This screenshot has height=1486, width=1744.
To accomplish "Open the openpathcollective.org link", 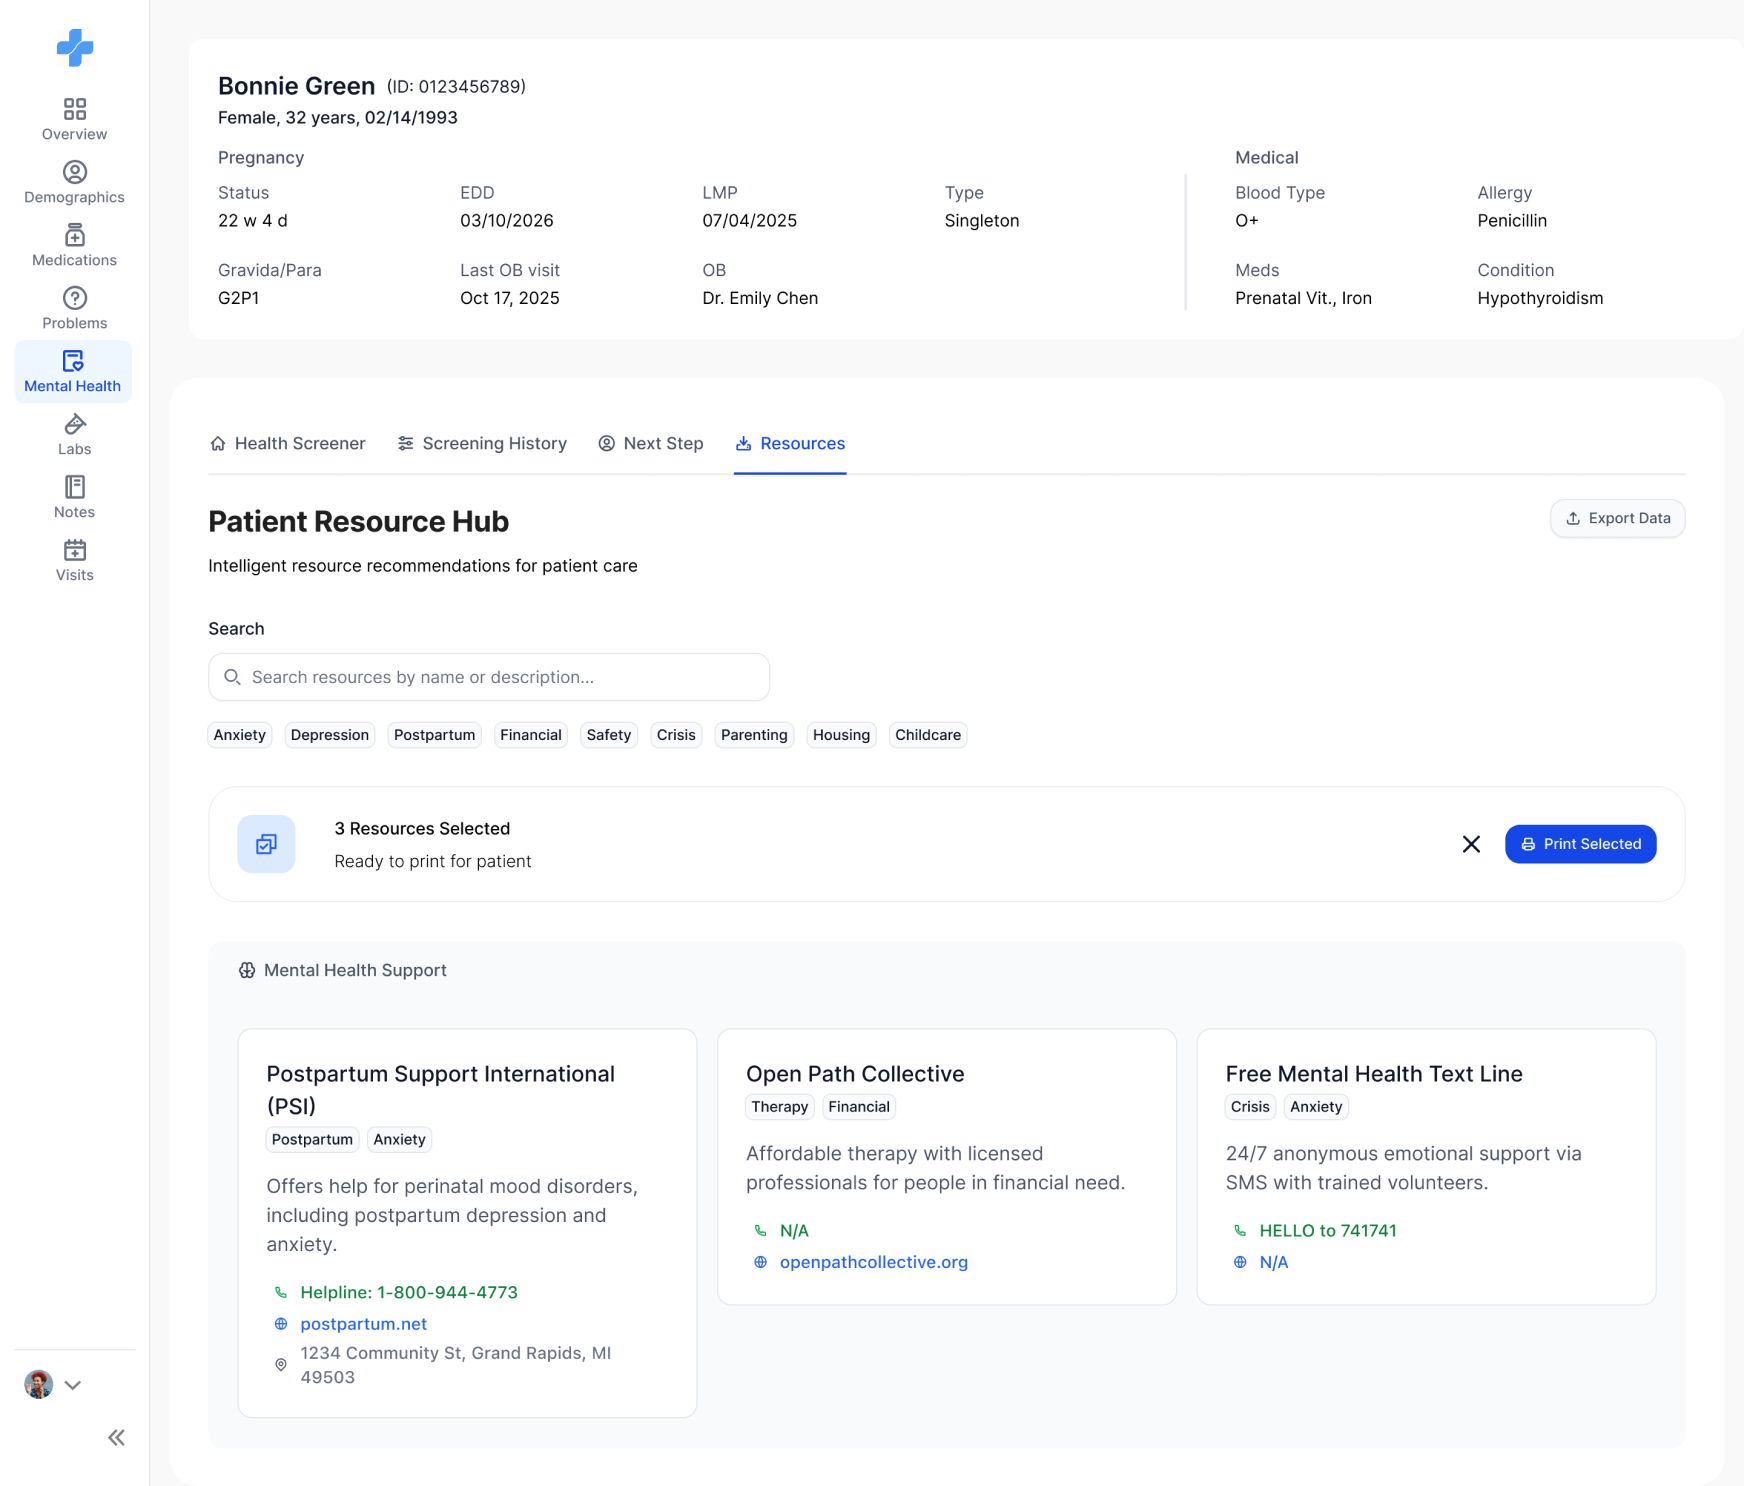I will 874,1262.
